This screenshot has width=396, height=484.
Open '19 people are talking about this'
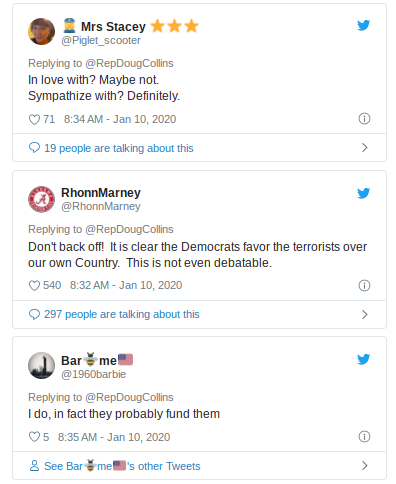(x=119, y=148)
